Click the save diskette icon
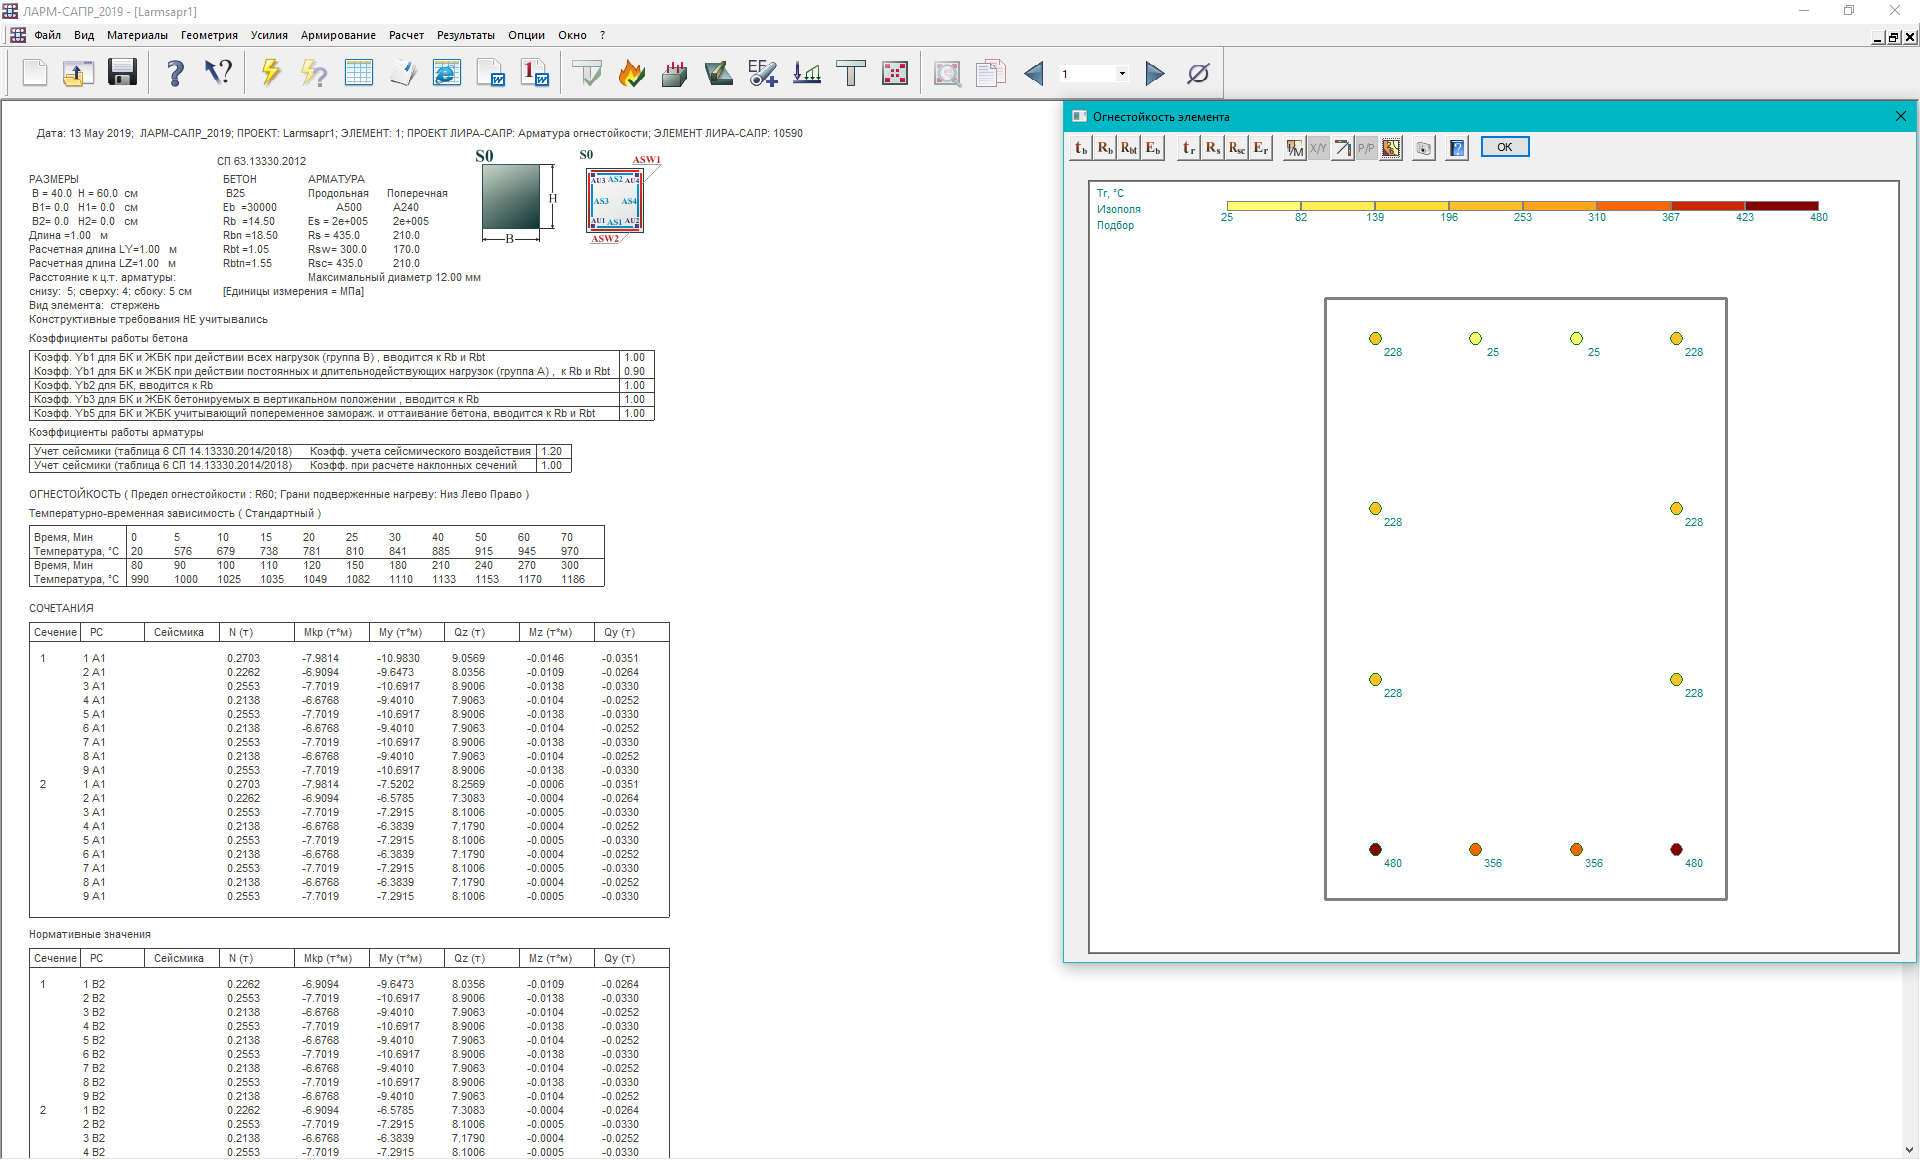Image resolution: width=1920 pixels, height=1160 pixels. click(122, 73)
